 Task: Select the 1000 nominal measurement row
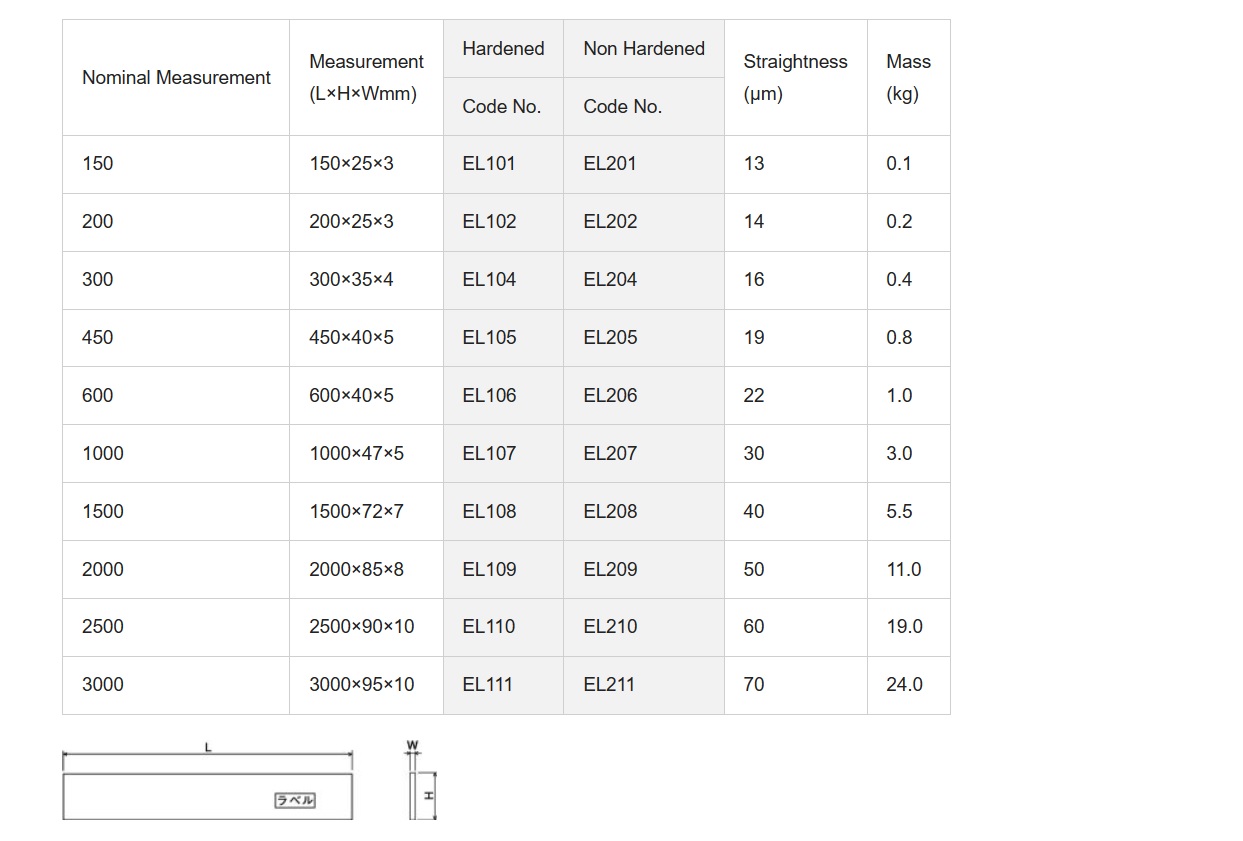tap(103, 454)
